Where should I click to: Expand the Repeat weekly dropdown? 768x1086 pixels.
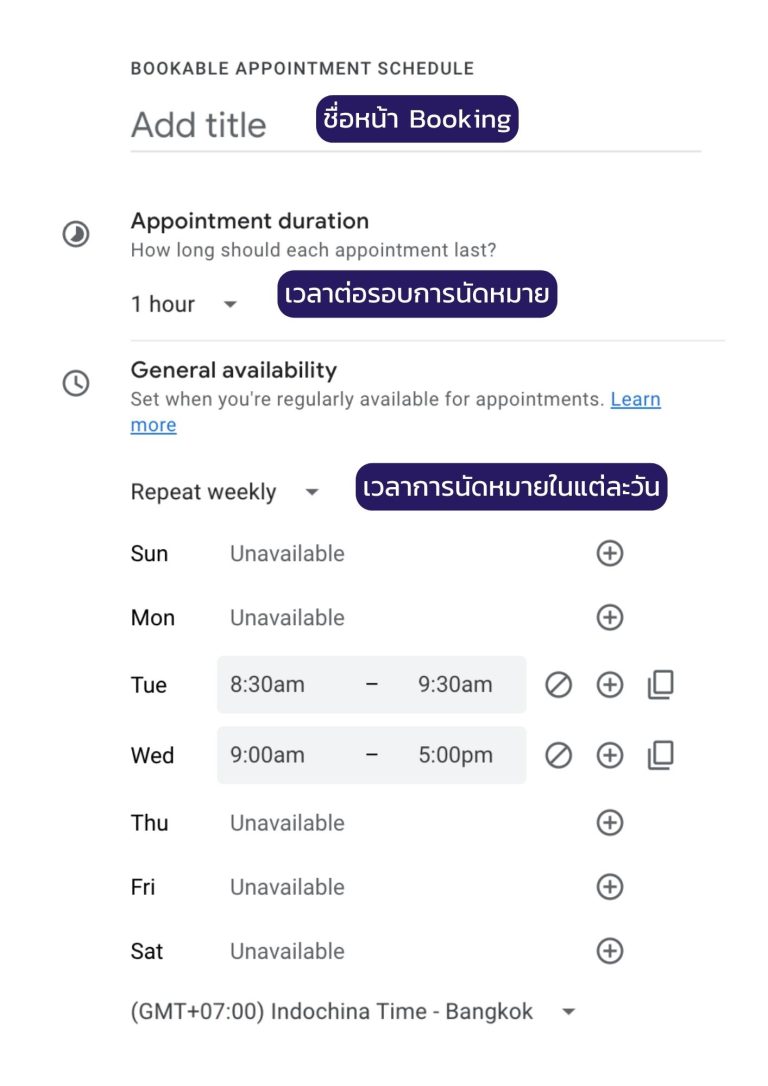226,492
